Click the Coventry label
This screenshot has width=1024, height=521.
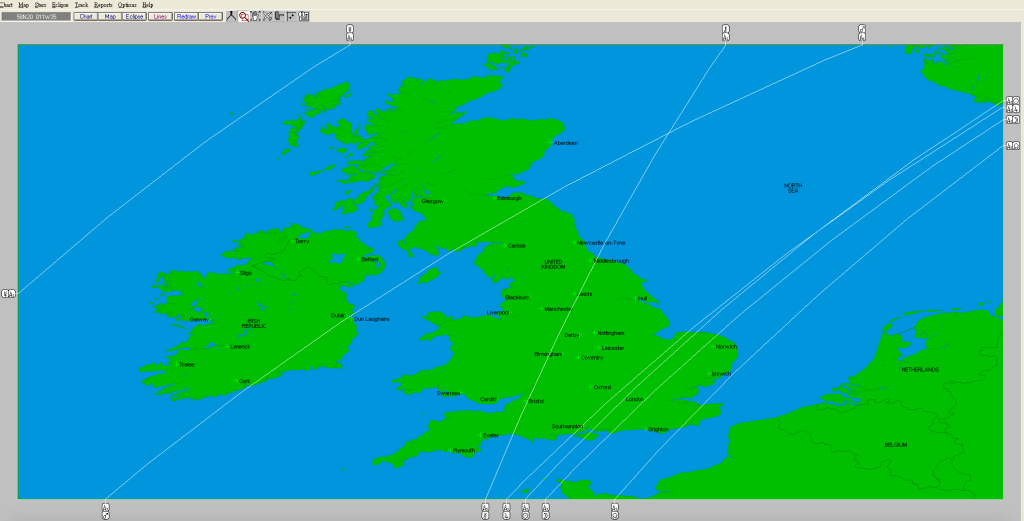pyautogui.click(x=592, y=358)
